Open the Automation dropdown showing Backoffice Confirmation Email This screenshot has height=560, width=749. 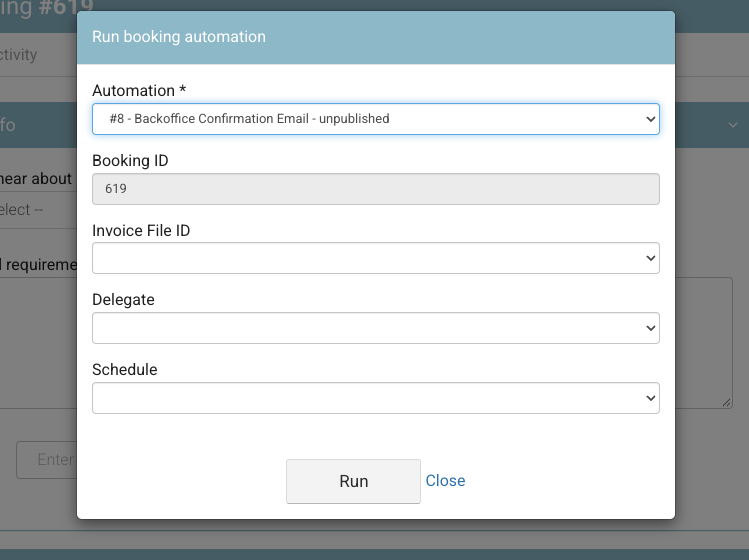(x=375, y=119)
